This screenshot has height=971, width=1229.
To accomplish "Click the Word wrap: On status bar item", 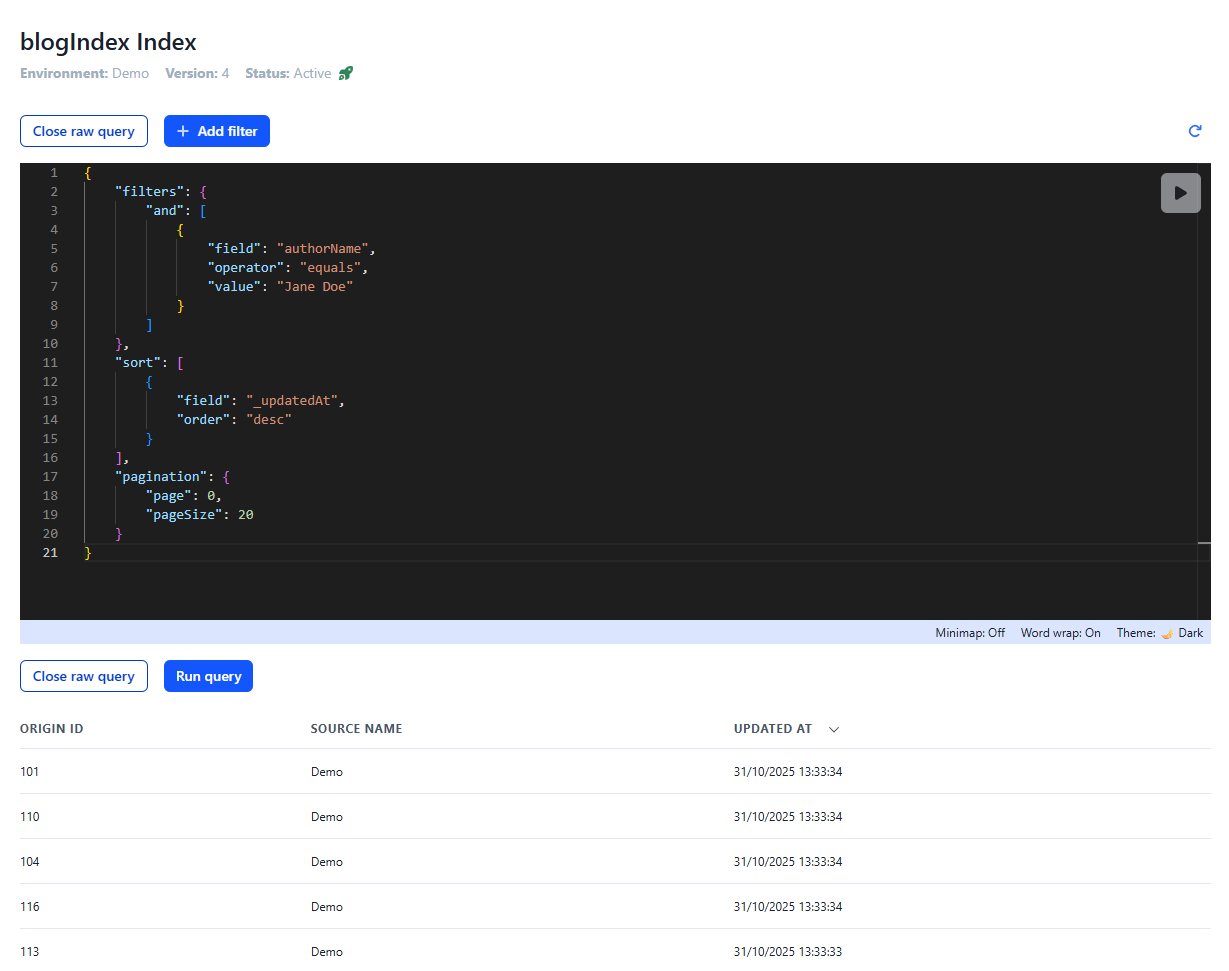I will [1060, 632].
